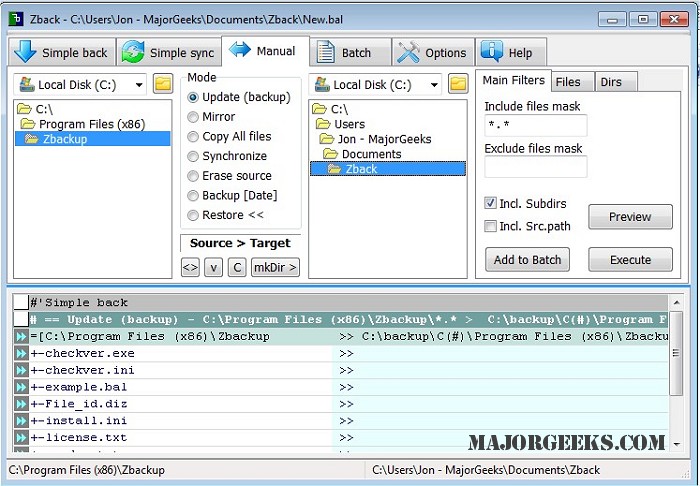Click the C button below Source > Target
Viewport: 700px width, 486px height.
237,267
